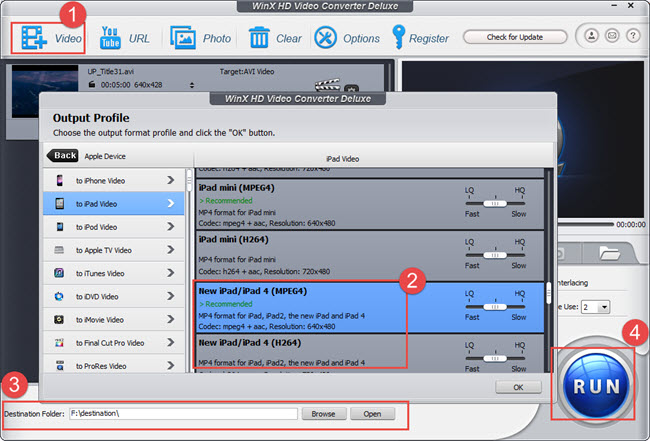
Task: Click the Clear trash bin icon
Action: 259,38
